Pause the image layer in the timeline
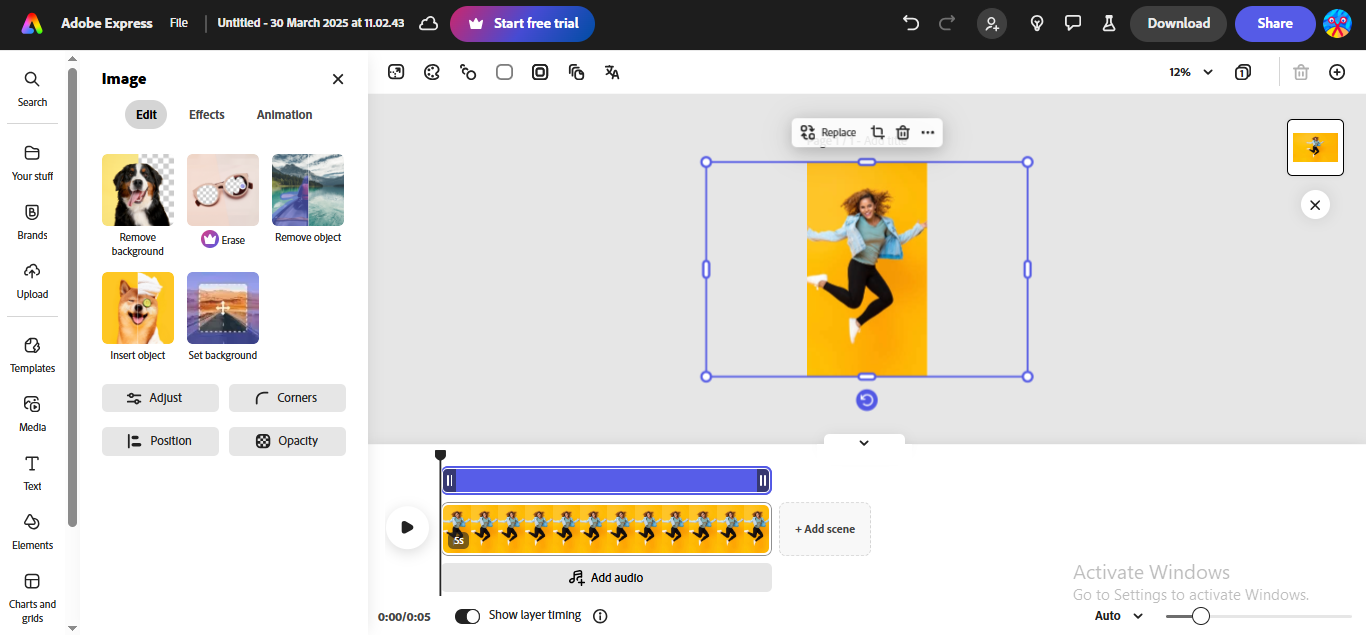 pyautogui.click(x=450, y=480)
